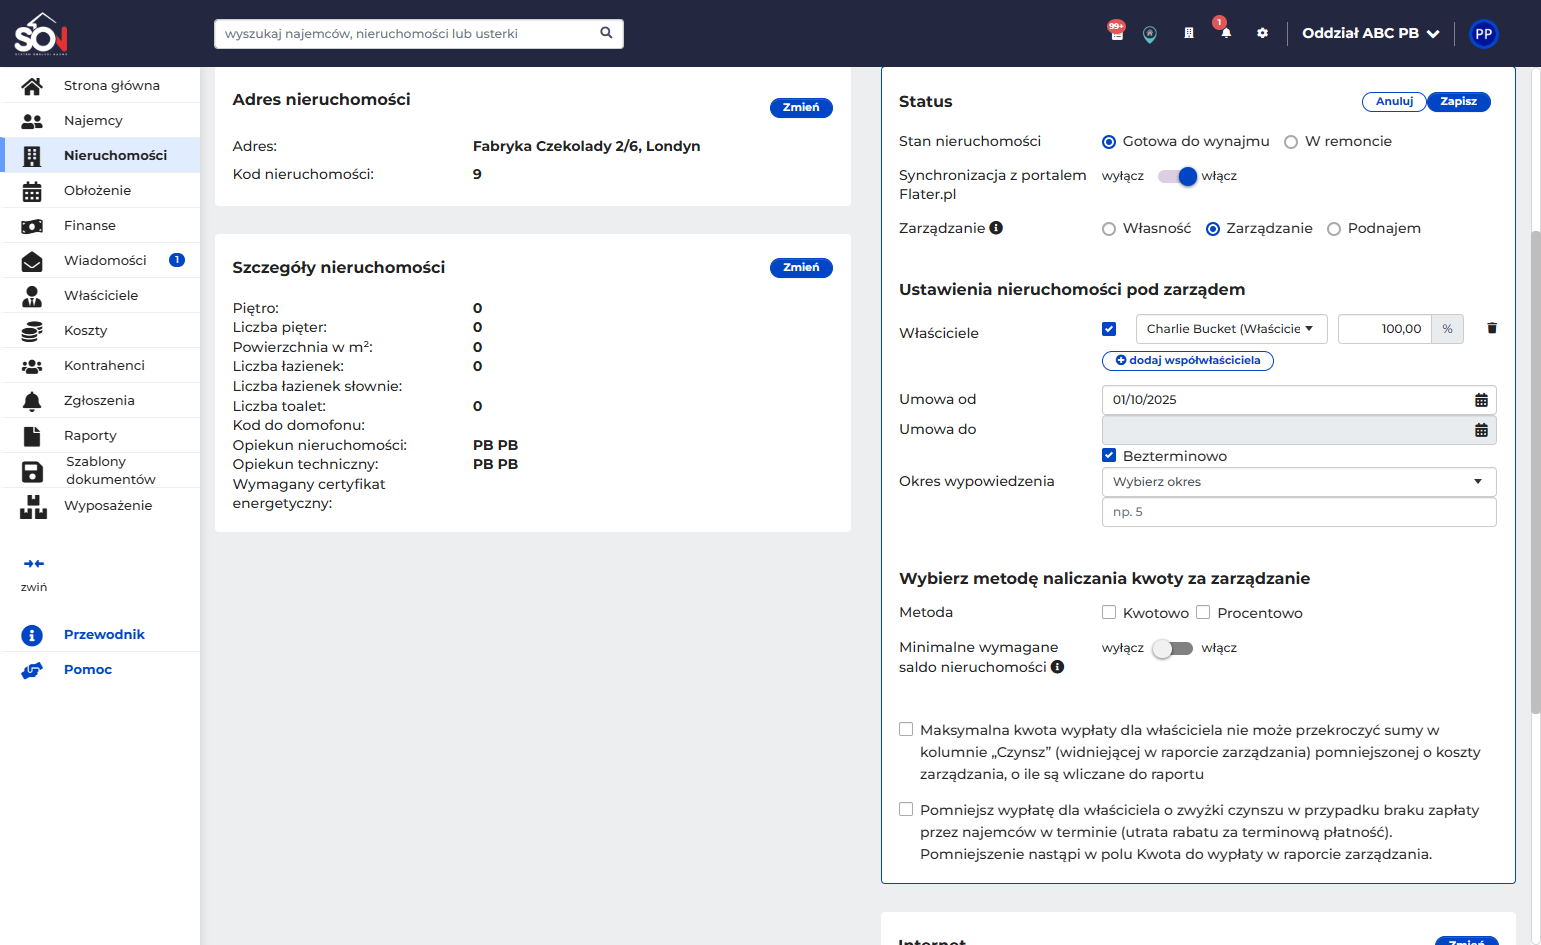Open the notifications bell in the top bar
This screenshot has height=945, width=1541.
pos(1225,31)
